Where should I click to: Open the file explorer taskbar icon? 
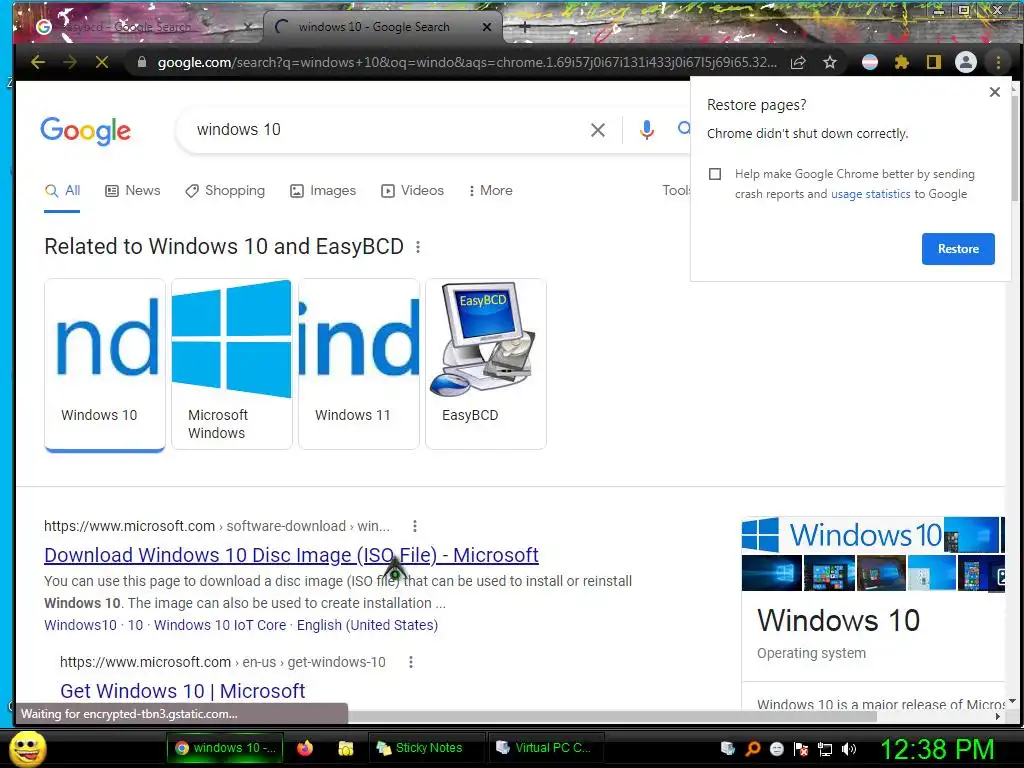pos(345,748)
